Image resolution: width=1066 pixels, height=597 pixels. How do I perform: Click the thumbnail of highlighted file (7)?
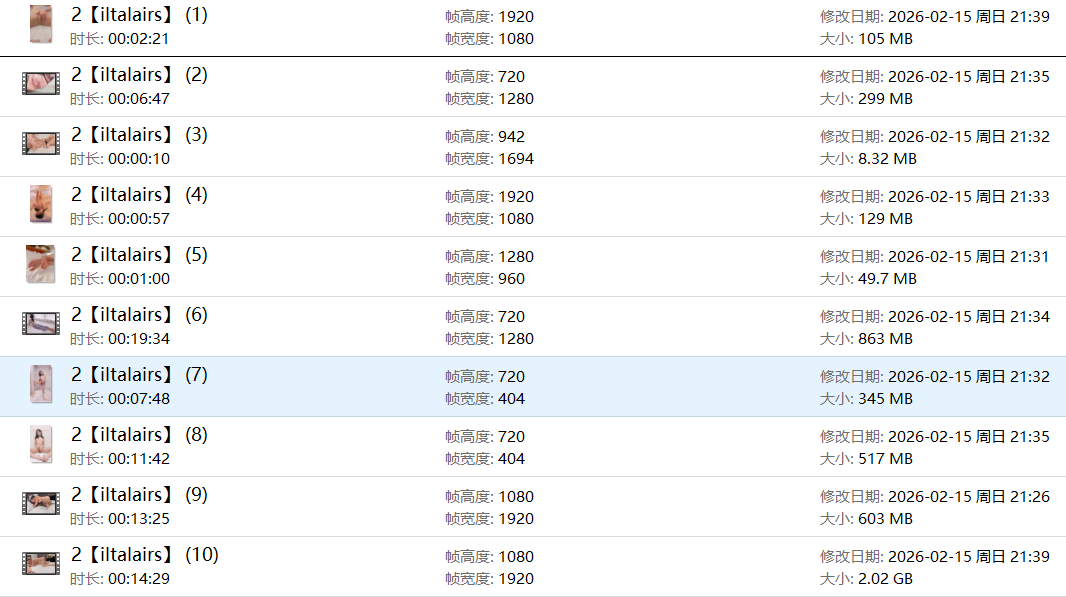point(41,384)
